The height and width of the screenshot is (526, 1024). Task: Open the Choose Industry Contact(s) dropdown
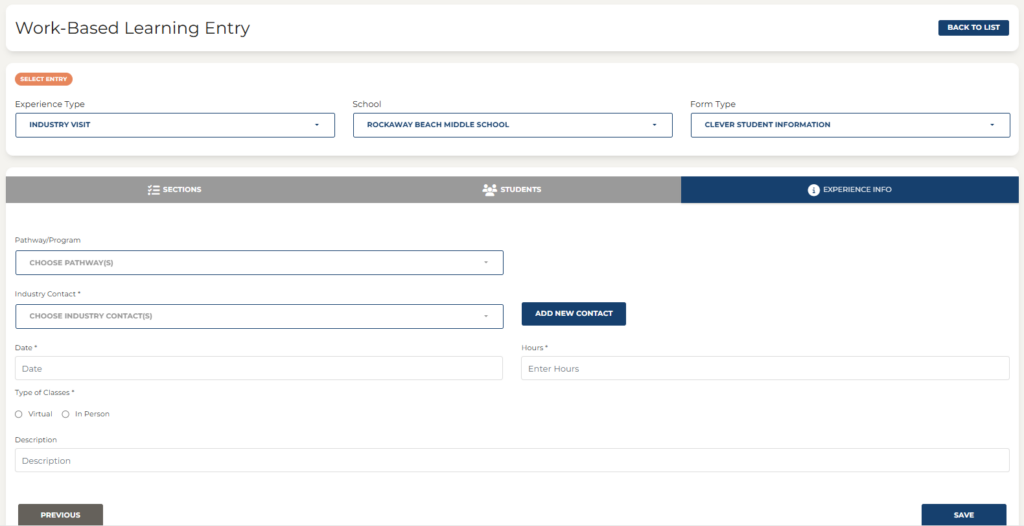click(x=259, y=316)
